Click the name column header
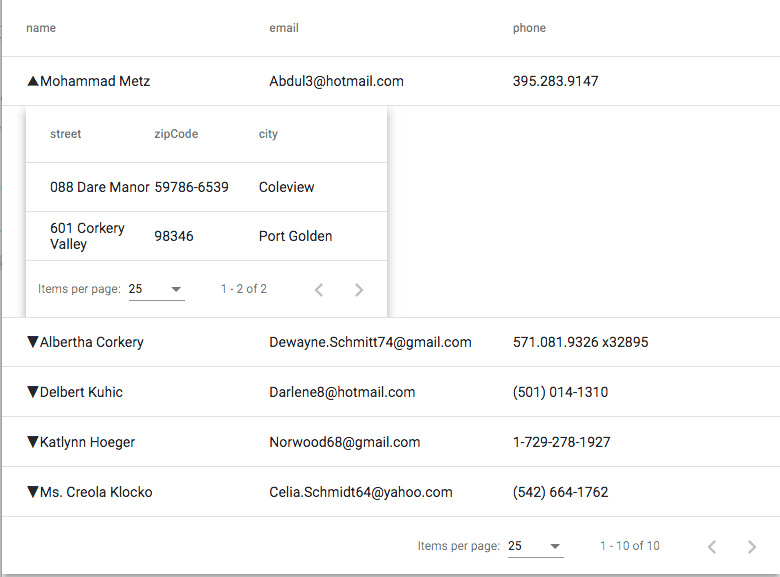This screenshot has height=577, width=780. click(41, 28)
